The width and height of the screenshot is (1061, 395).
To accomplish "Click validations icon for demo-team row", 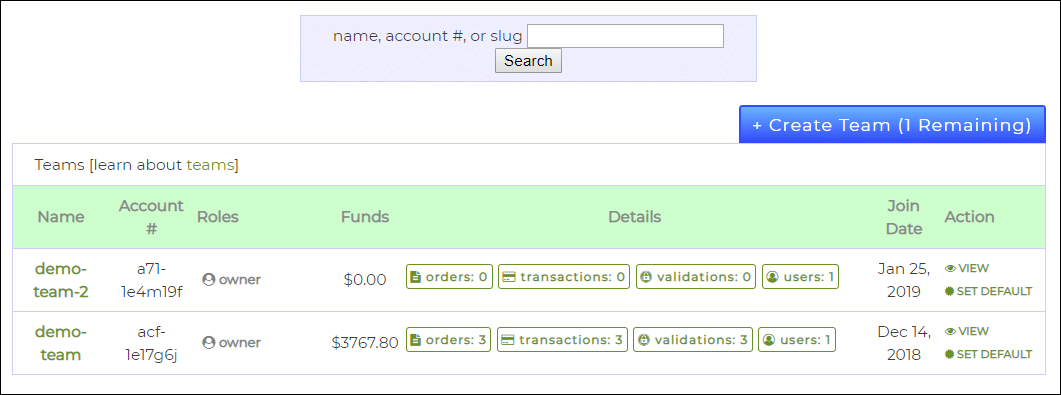I will [644, 340].
